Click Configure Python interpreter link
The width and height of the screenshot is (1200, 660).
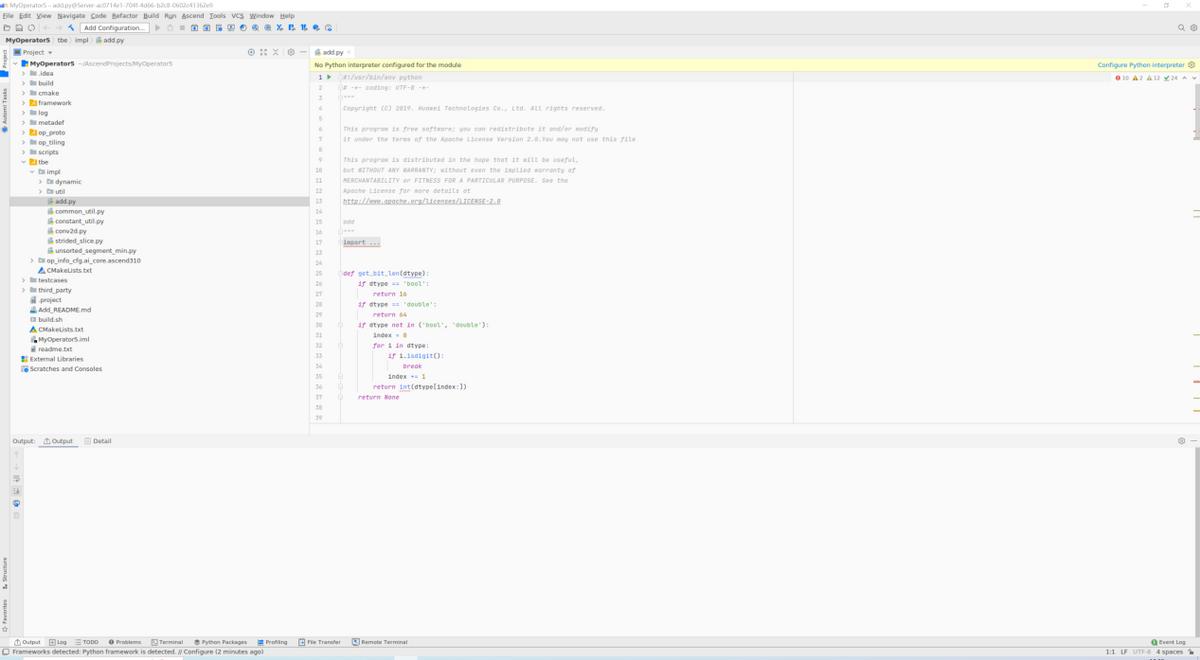tap(1143, 65)
